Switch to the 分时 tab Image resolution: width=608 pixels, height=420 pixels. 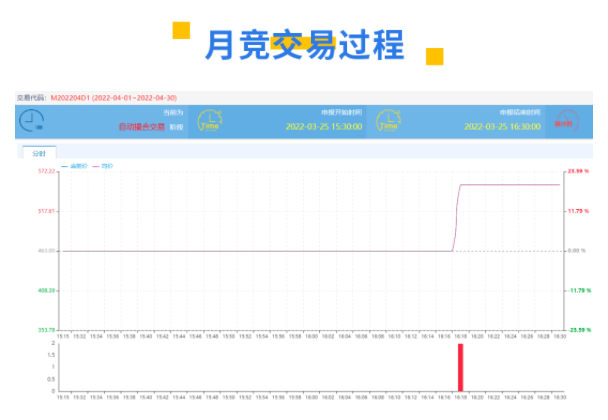[x=39, y=154]
